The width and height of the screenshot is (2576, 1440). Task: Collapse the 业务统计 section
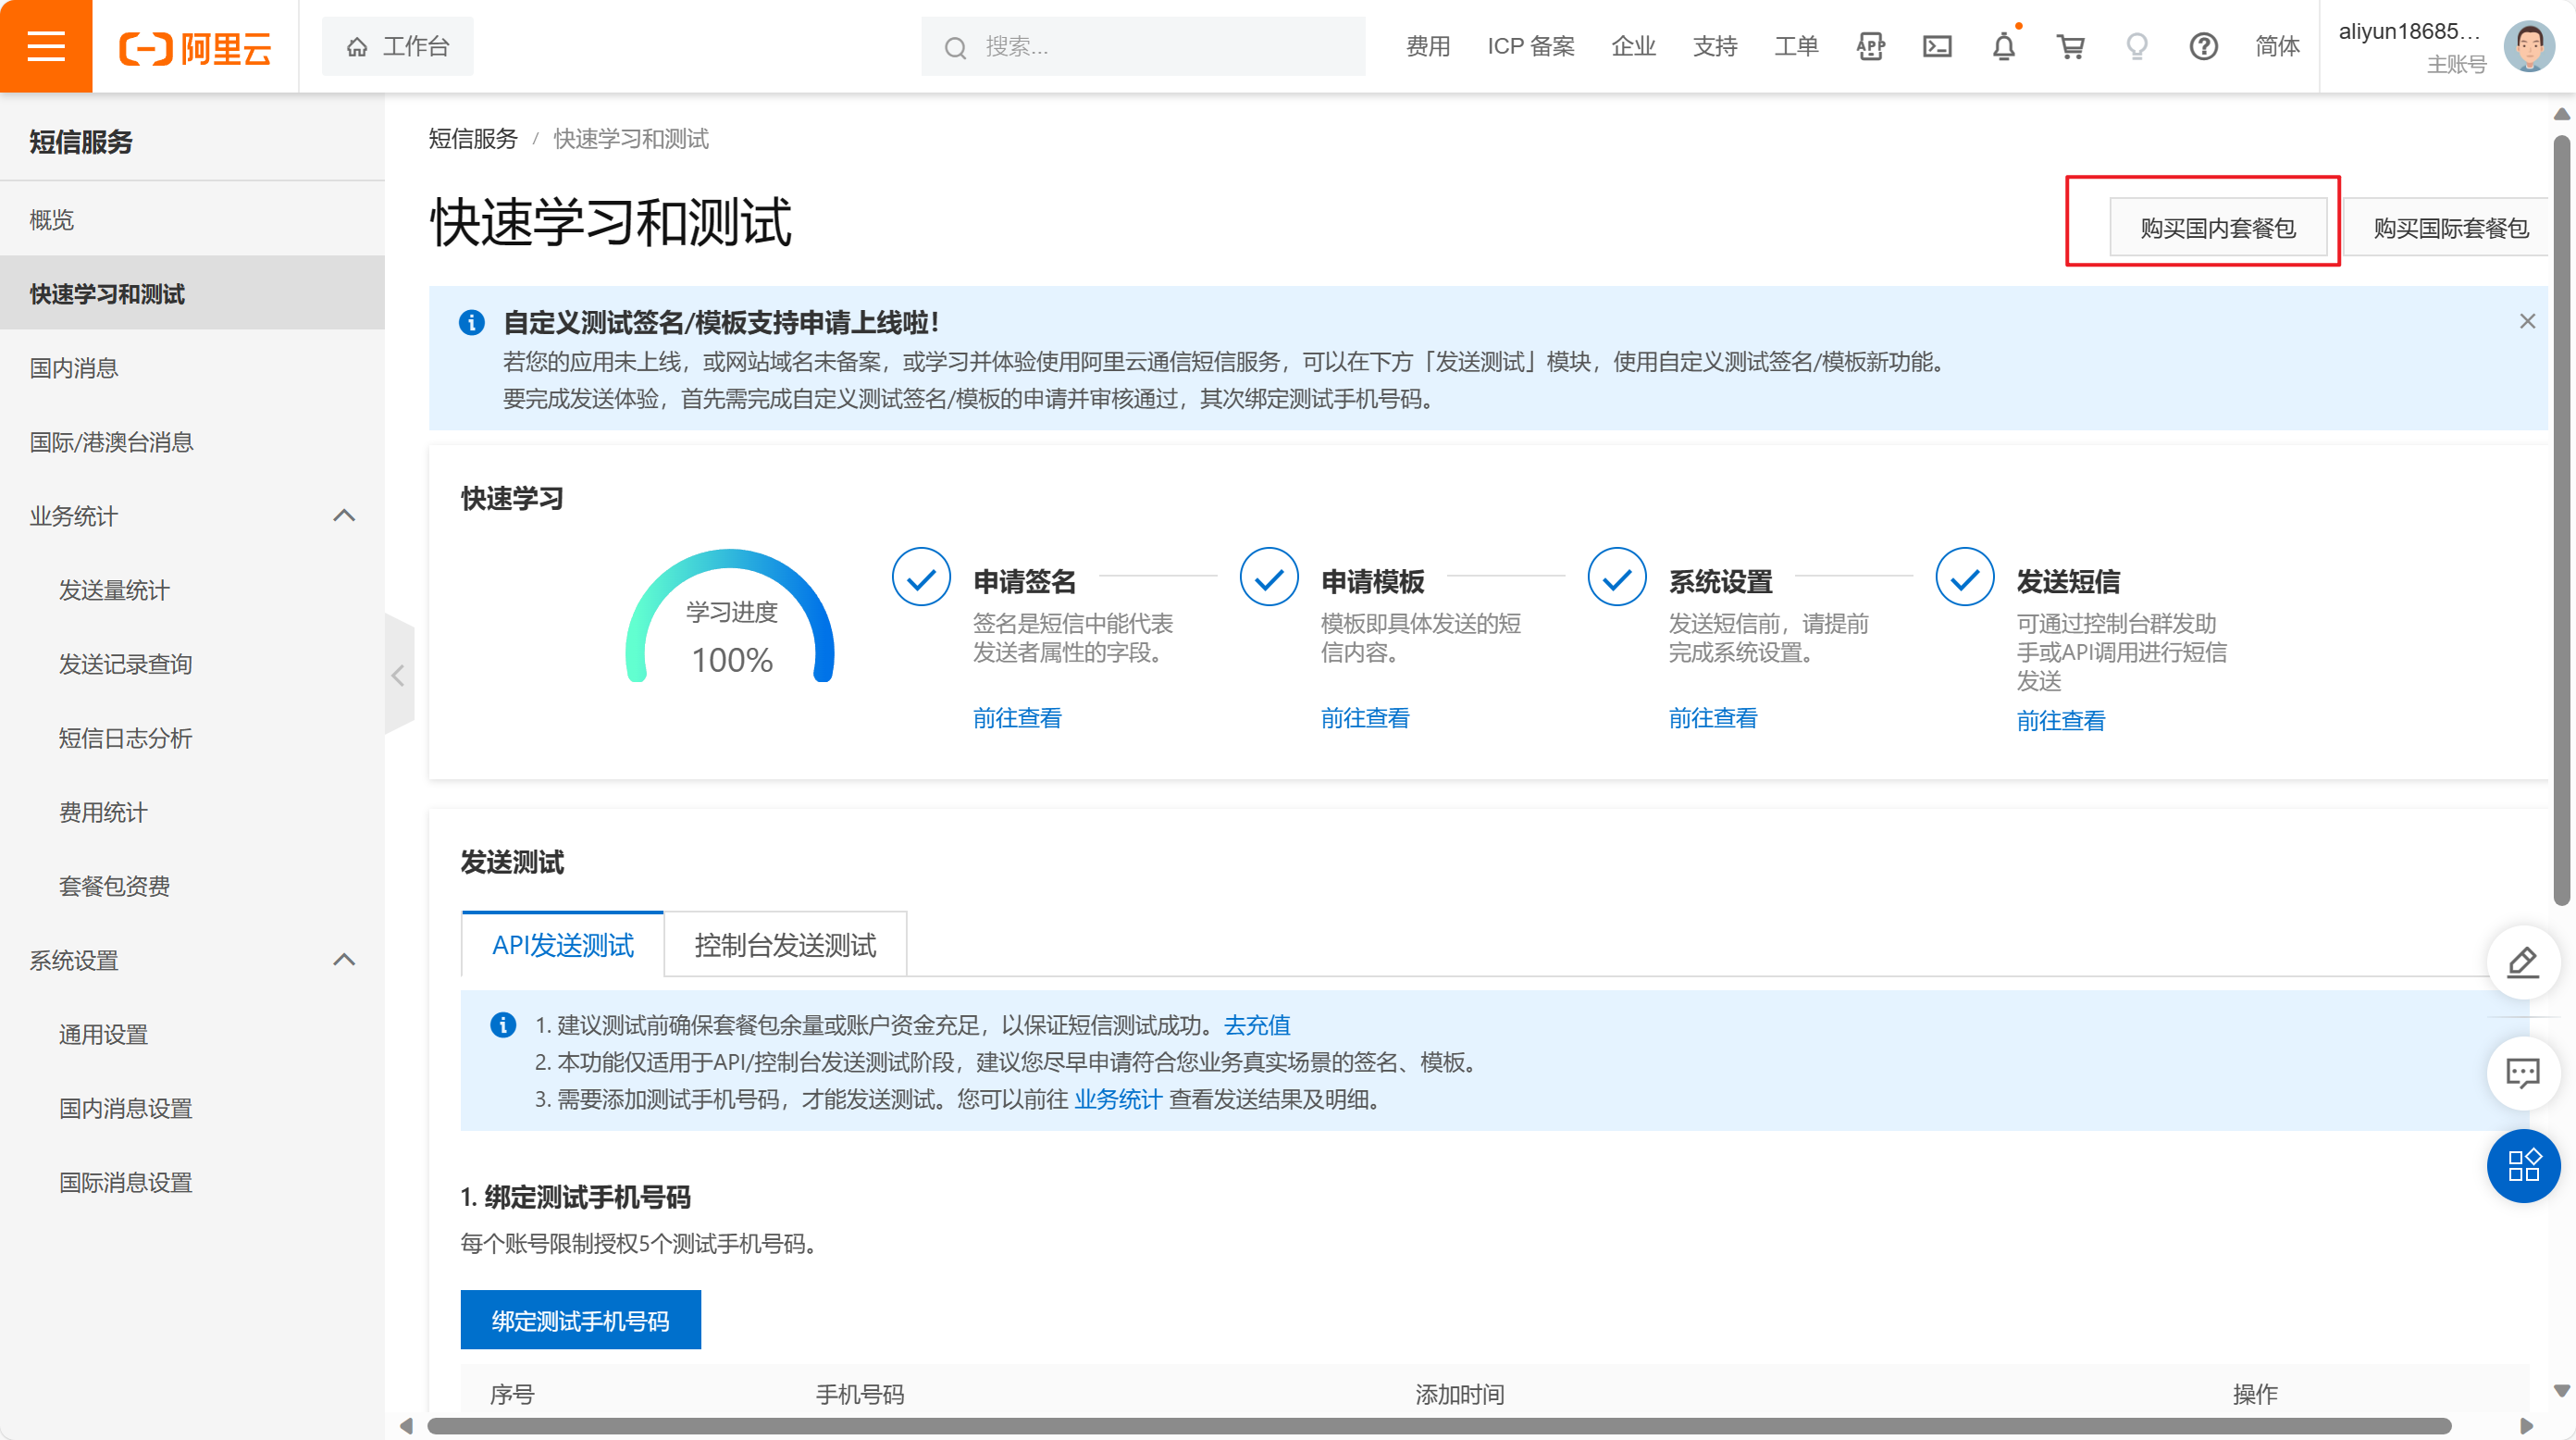tap(344, 516)
